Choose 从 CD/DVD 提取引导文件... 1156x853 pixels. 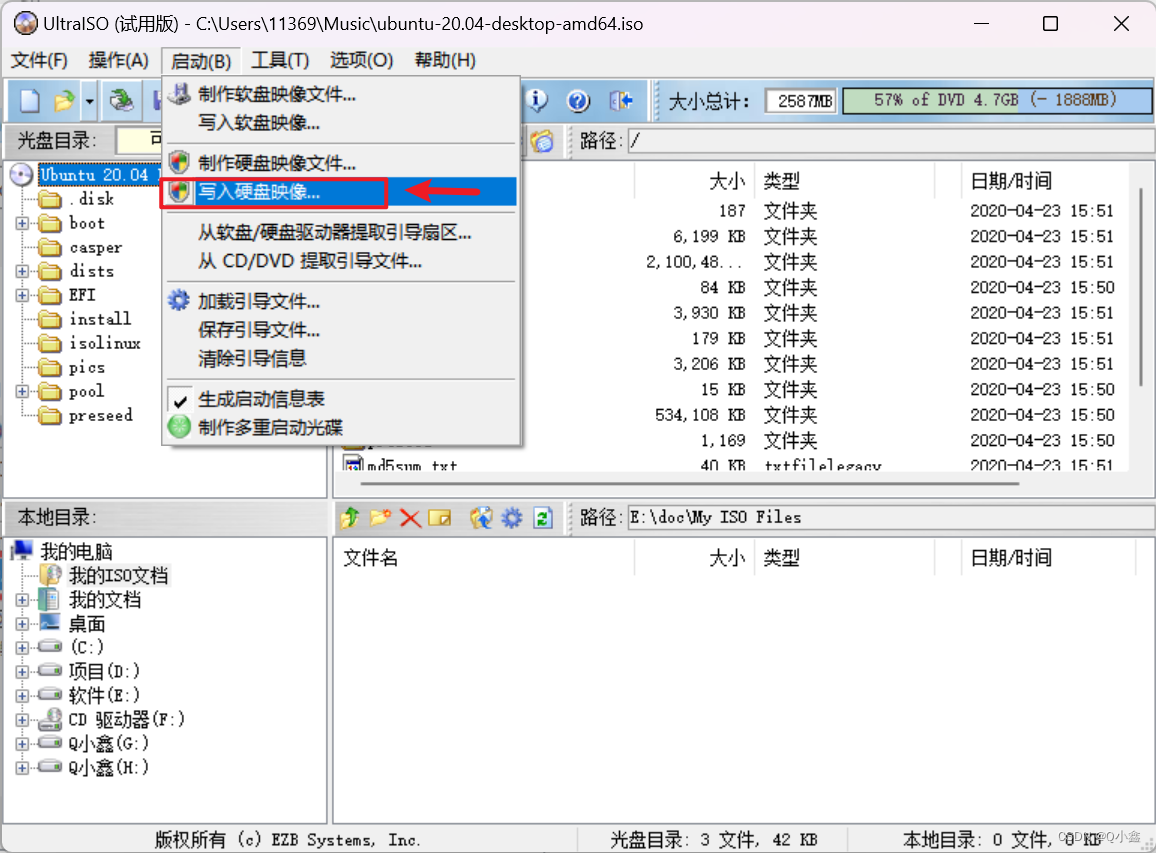tap(341, 261)
